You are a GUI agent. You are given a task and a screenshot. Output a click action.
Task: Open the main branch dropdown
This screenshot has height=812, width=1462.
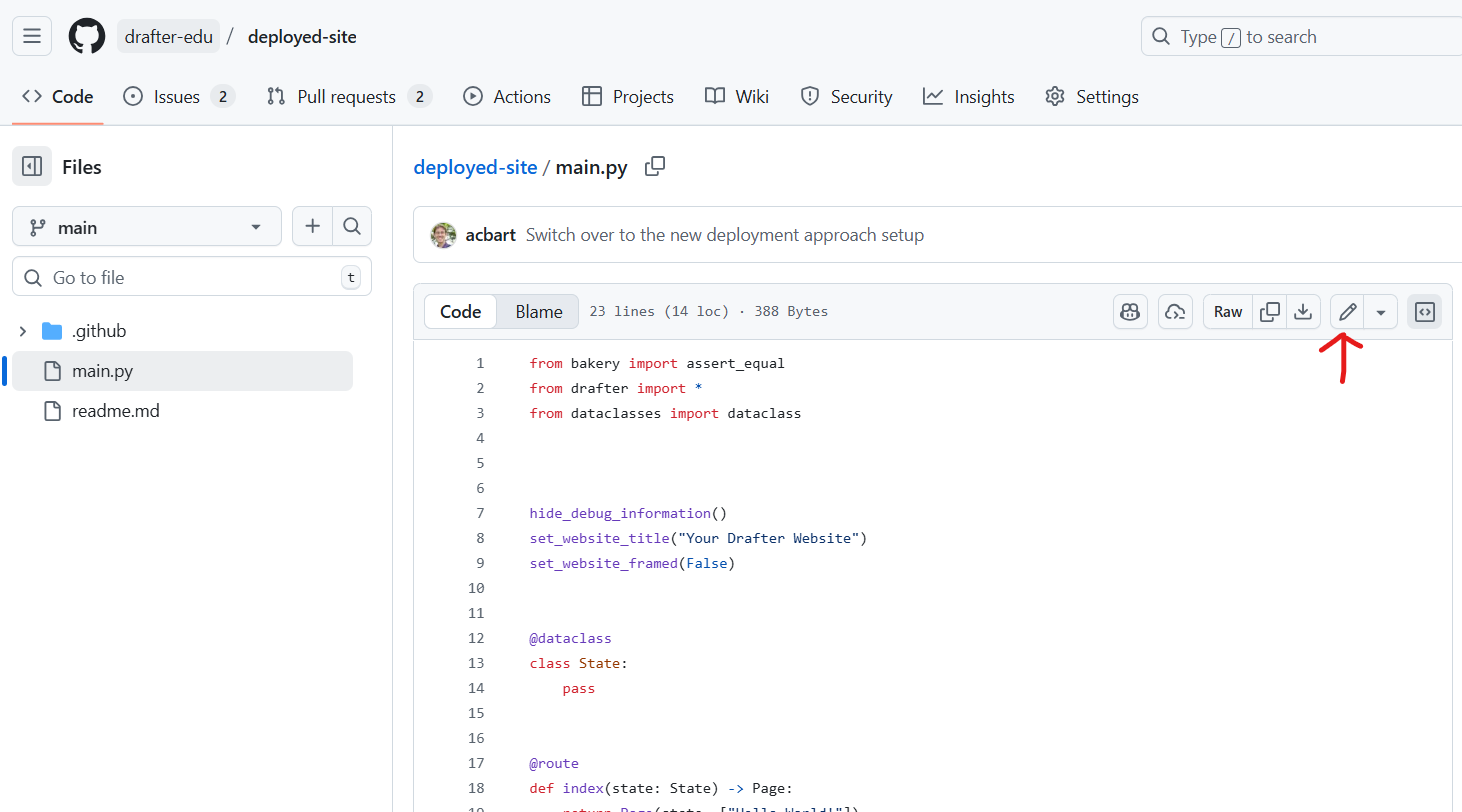click(147, 227)
